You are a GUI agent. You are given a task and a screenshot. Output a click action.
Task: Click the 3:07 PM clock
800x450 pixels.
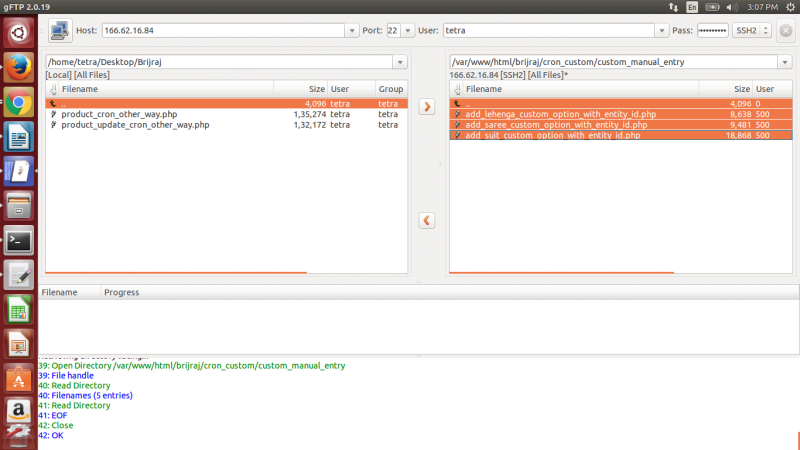(x=762, y=7)
